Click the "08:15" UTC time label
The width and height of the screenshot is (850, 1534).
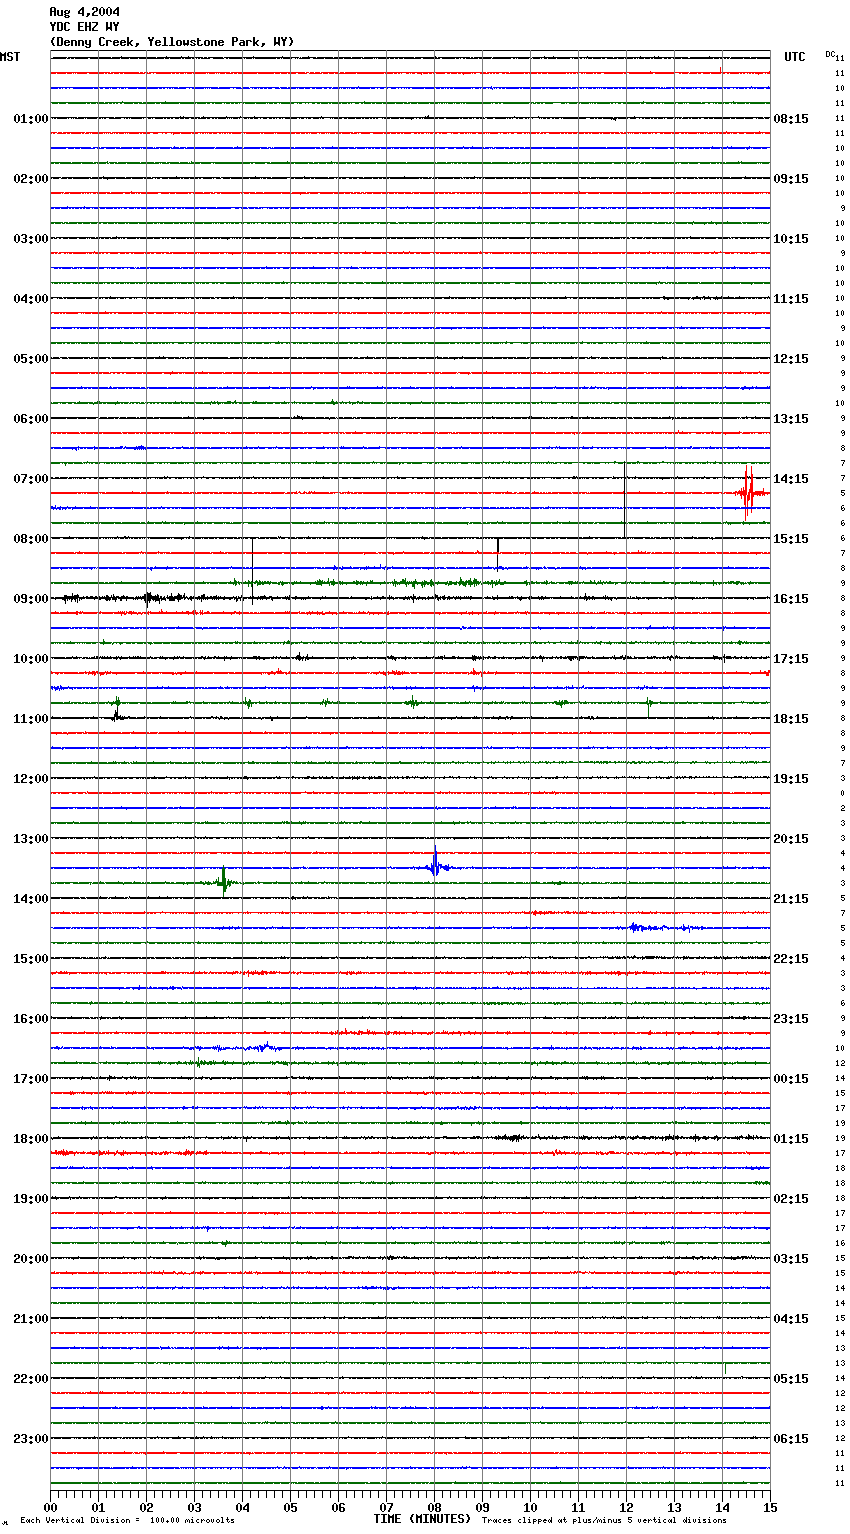tap(791, 119)
